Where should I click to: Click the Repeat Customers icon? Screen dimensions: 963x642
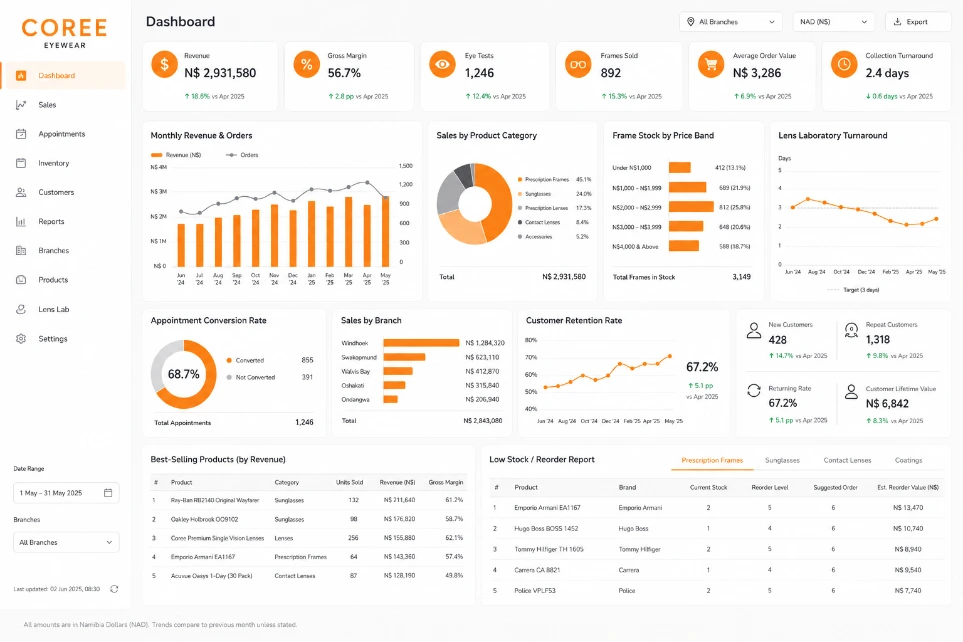point(851,331)
